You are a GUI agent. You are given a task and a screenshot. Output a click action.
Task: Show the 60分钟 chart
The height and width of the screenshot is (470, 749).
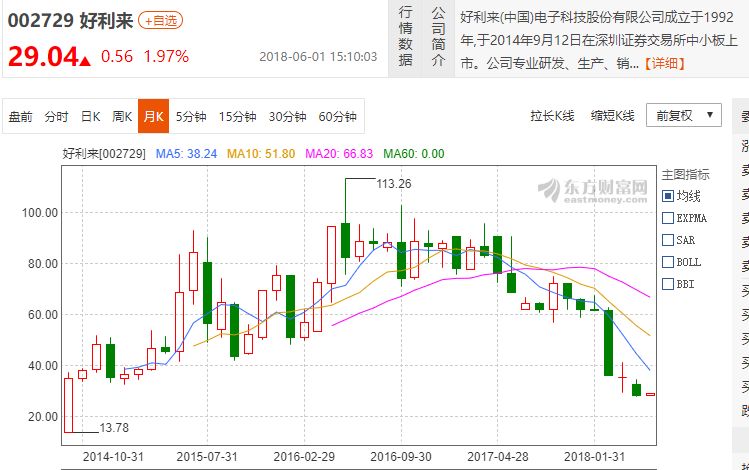click(337, 116)
